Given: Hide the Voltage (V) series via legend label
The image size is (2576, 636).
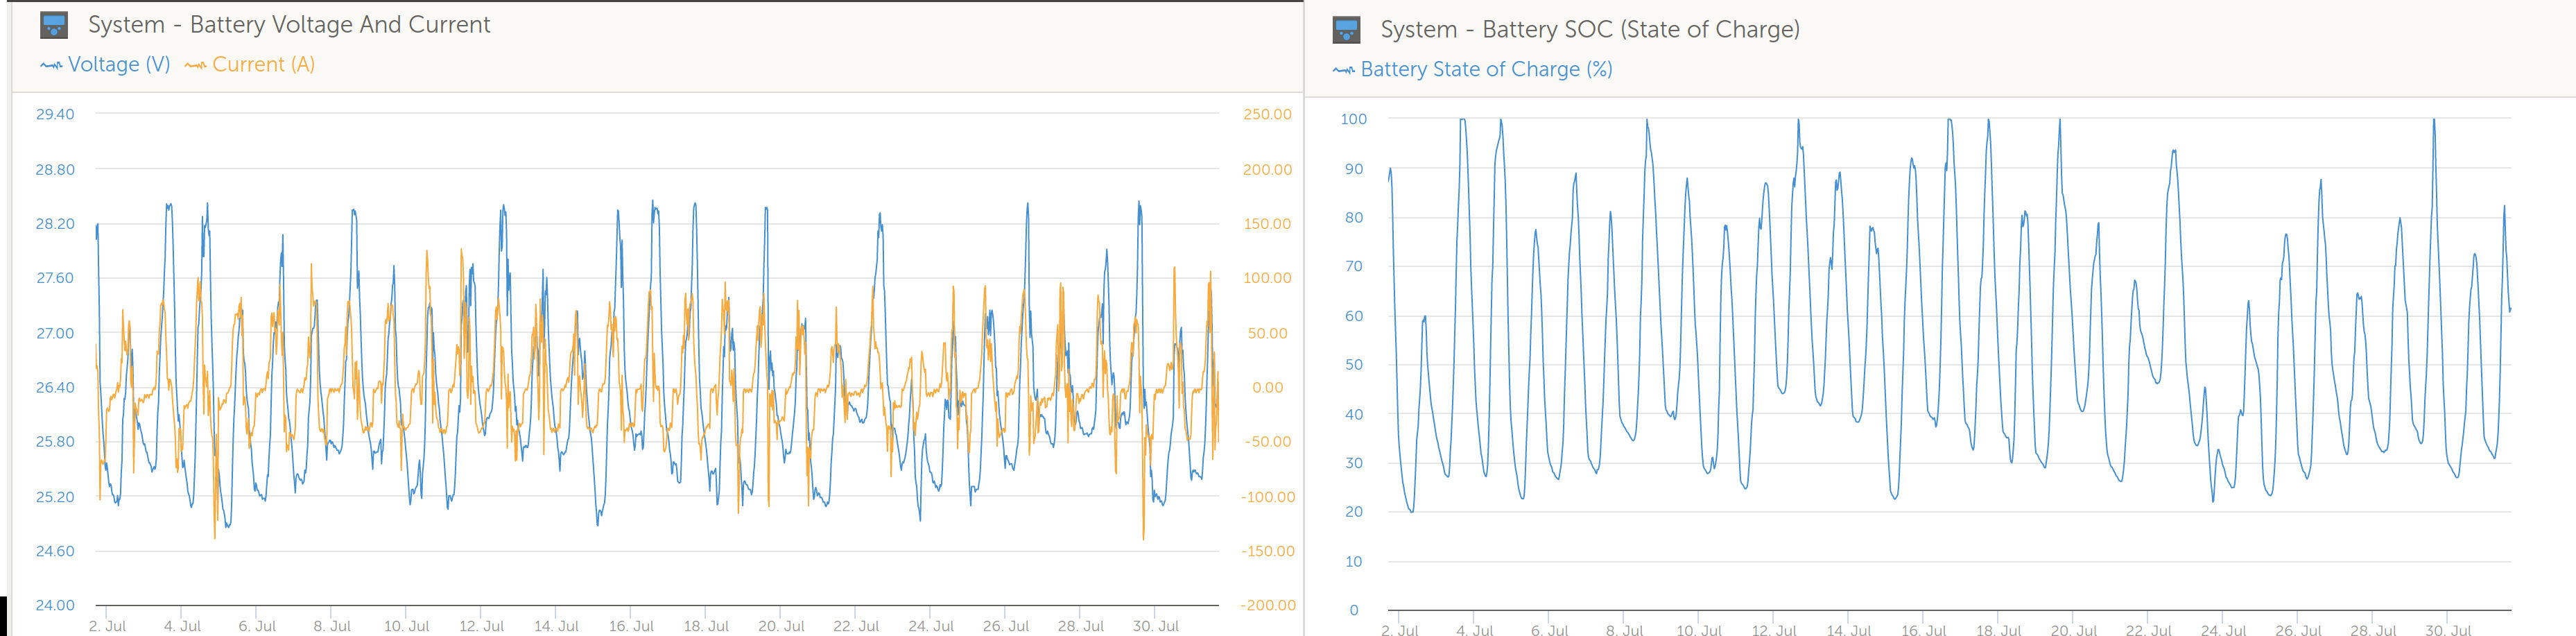Looking at the screenshot, I should (x=118, y=65).
